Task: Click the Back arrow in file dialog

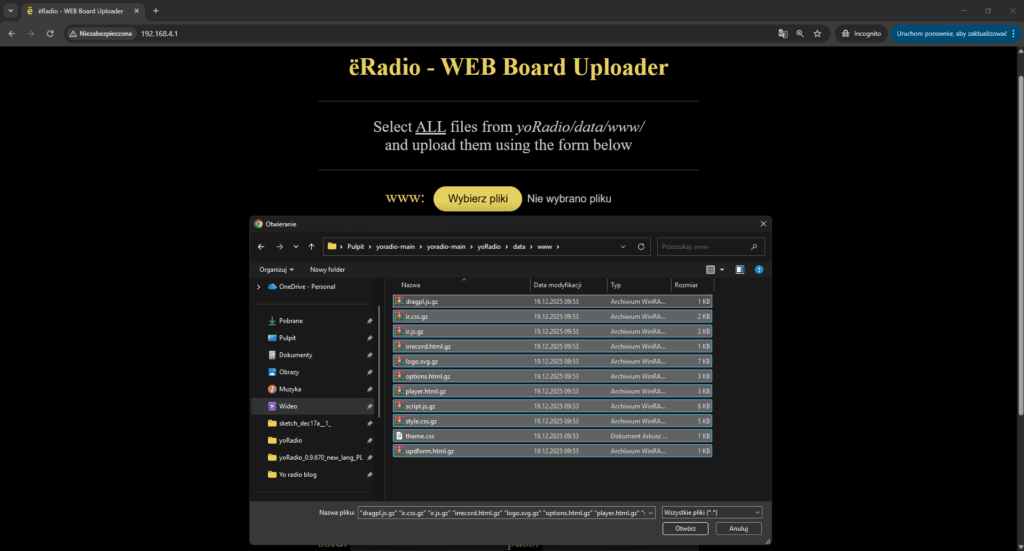Action: click(261, 246)
